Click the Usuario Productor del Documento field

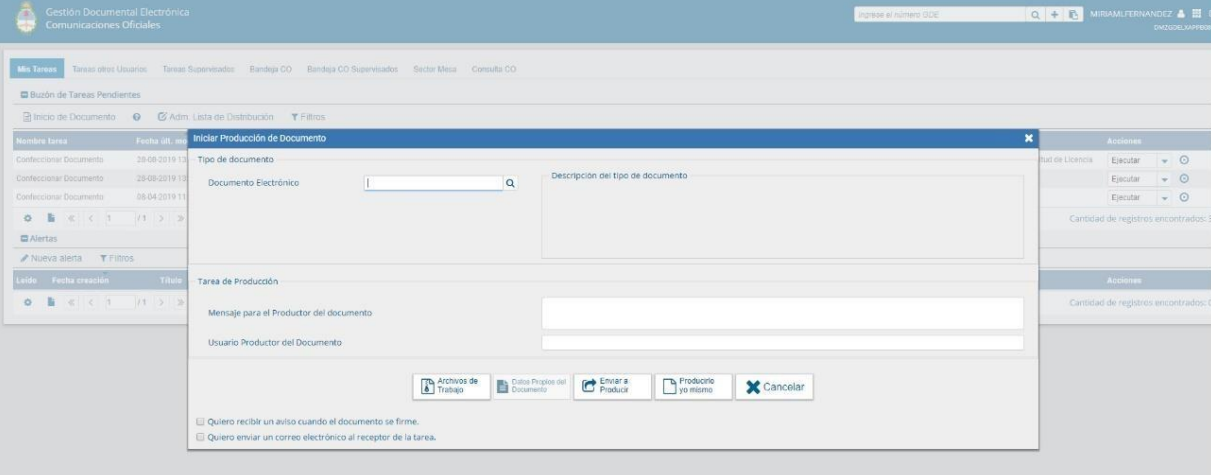pos(782,343)
